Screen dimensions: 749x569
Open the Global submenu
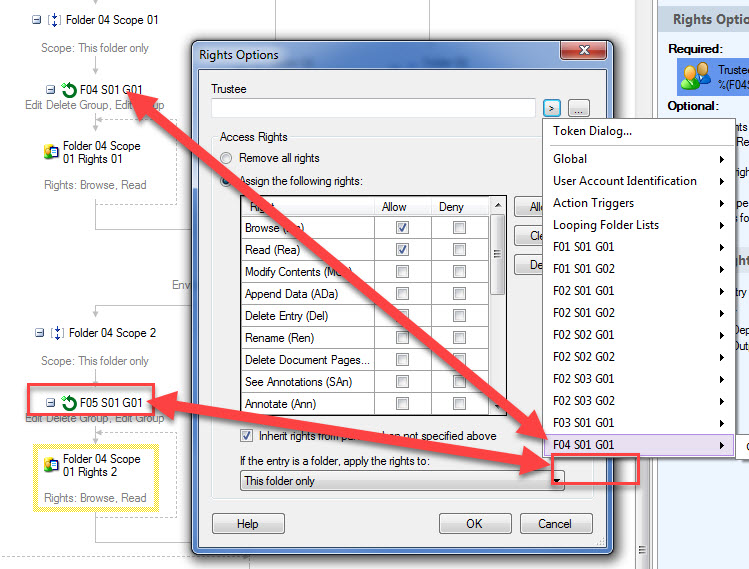click(638, 159)
